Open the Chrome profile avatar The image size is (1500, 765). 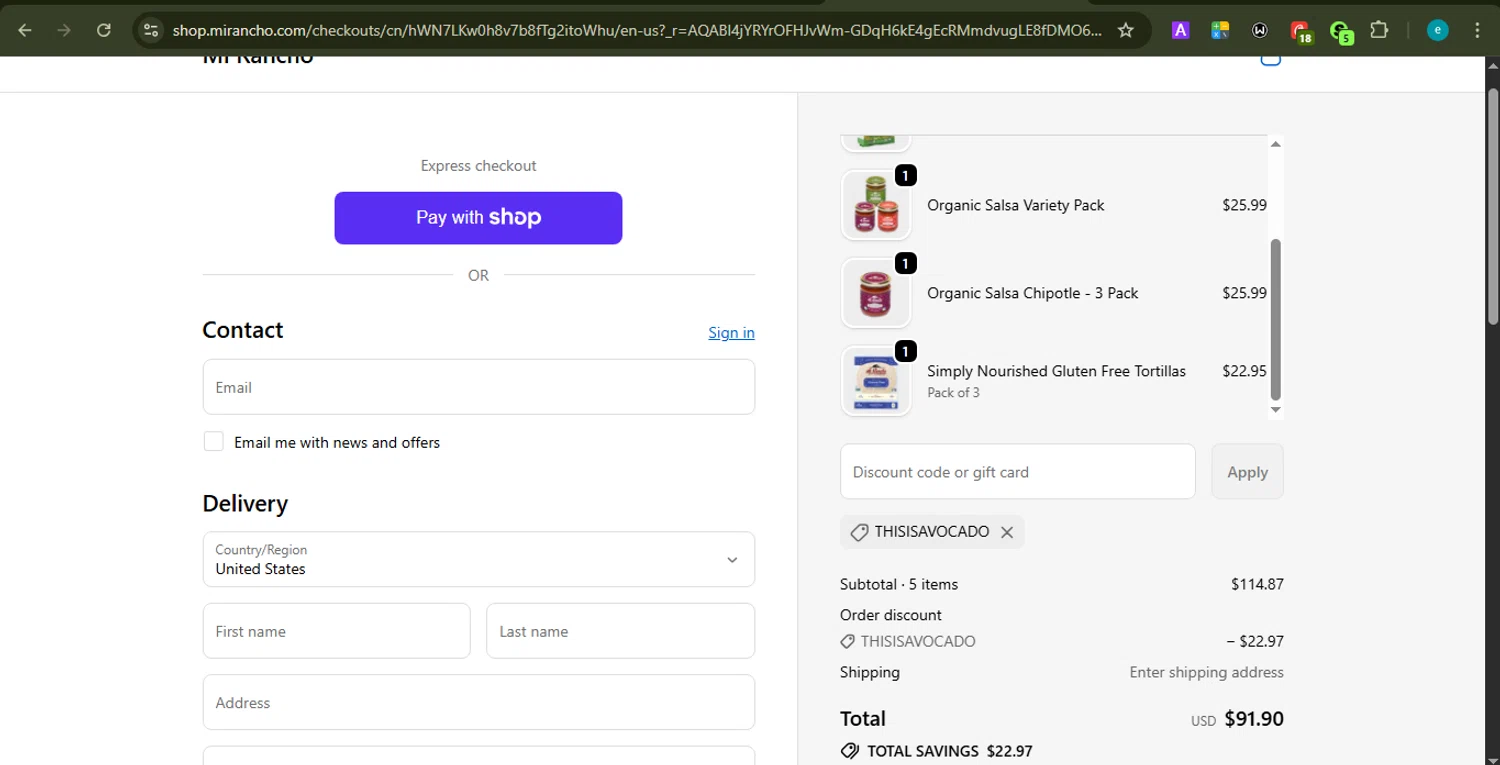click(1437, 30)
